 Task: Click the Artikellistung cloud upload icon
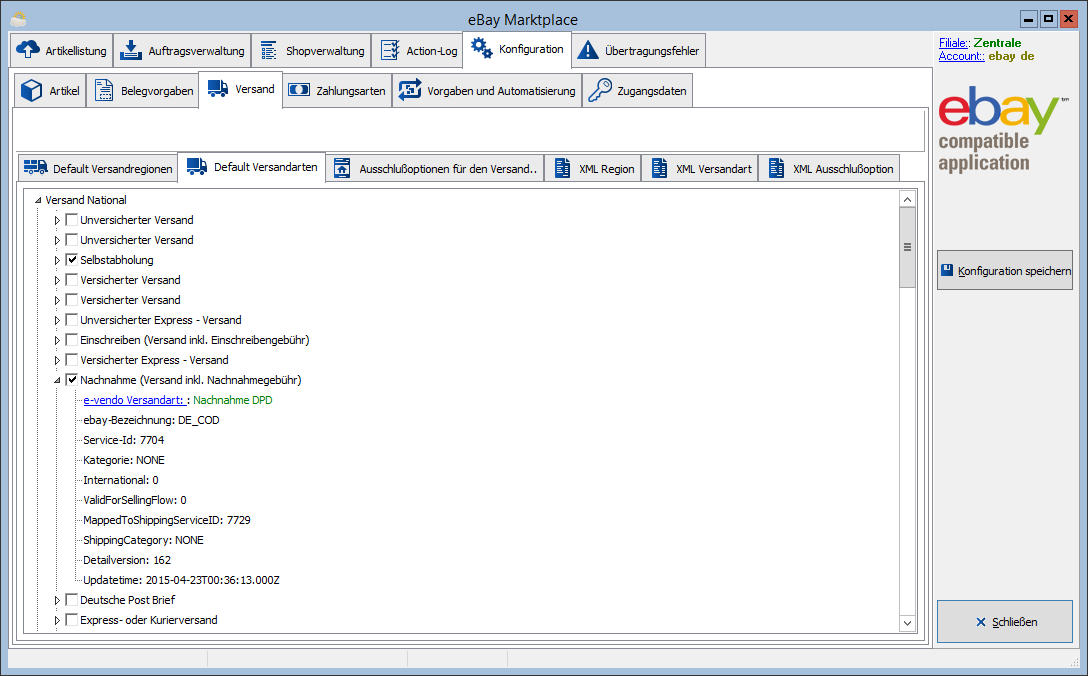pyautogui.click(x=28, y=50)
